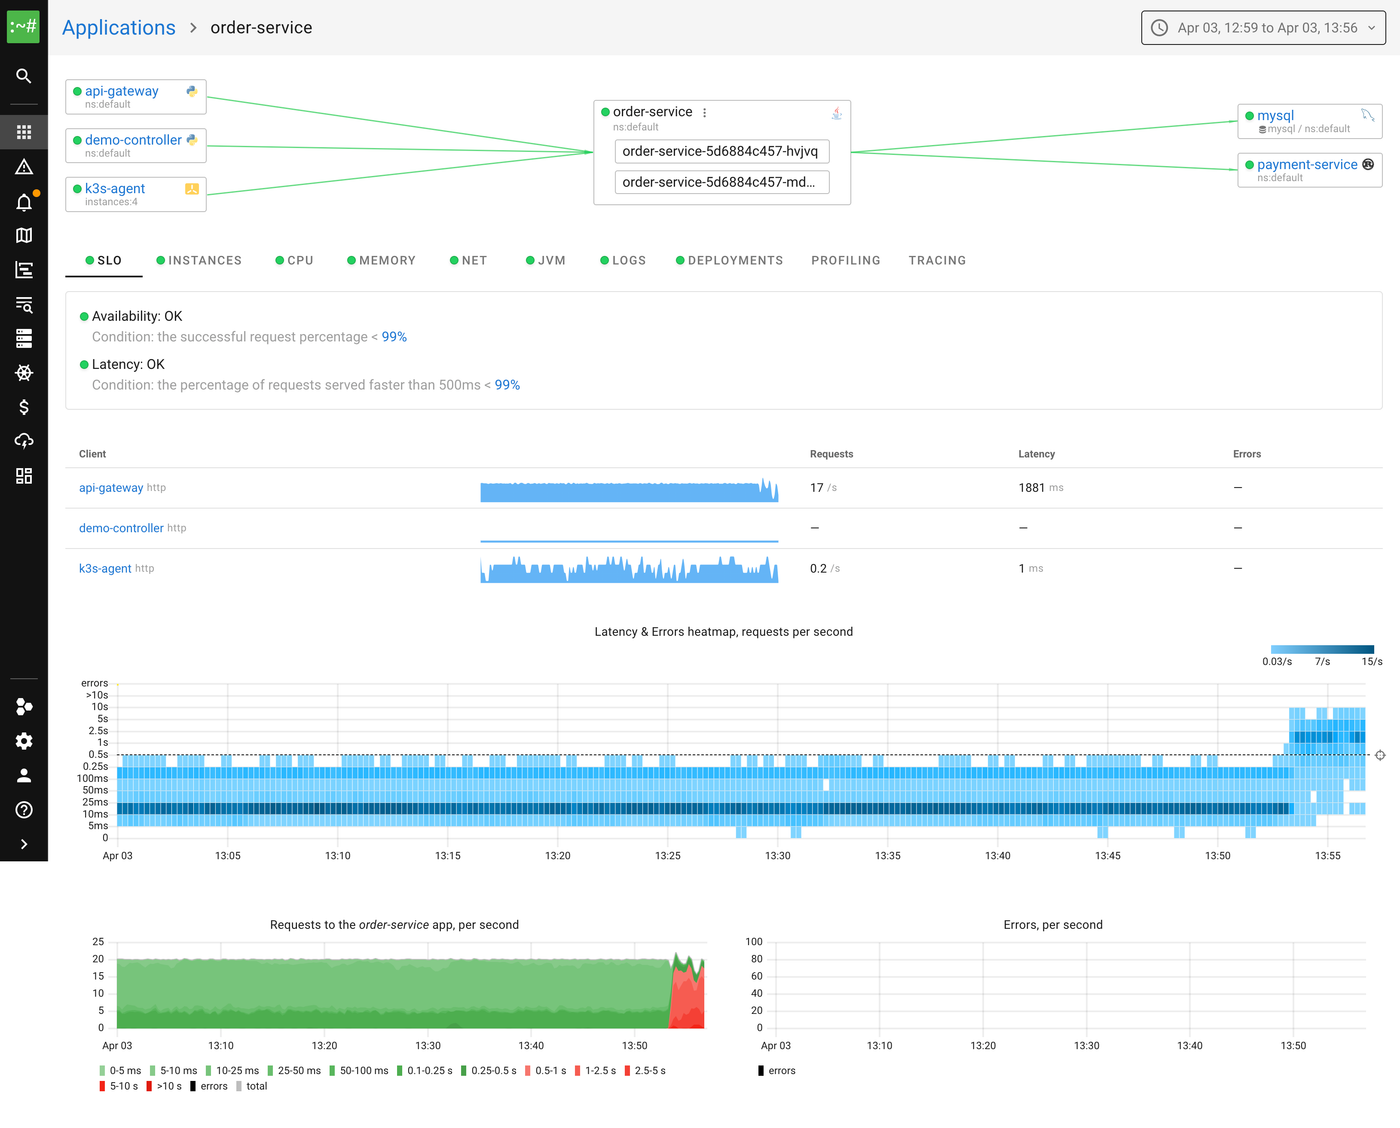The width and height of the screenshot is (1400, 1128).
Task: Open the payment-service node link
Action: (x=1306, y=165)
